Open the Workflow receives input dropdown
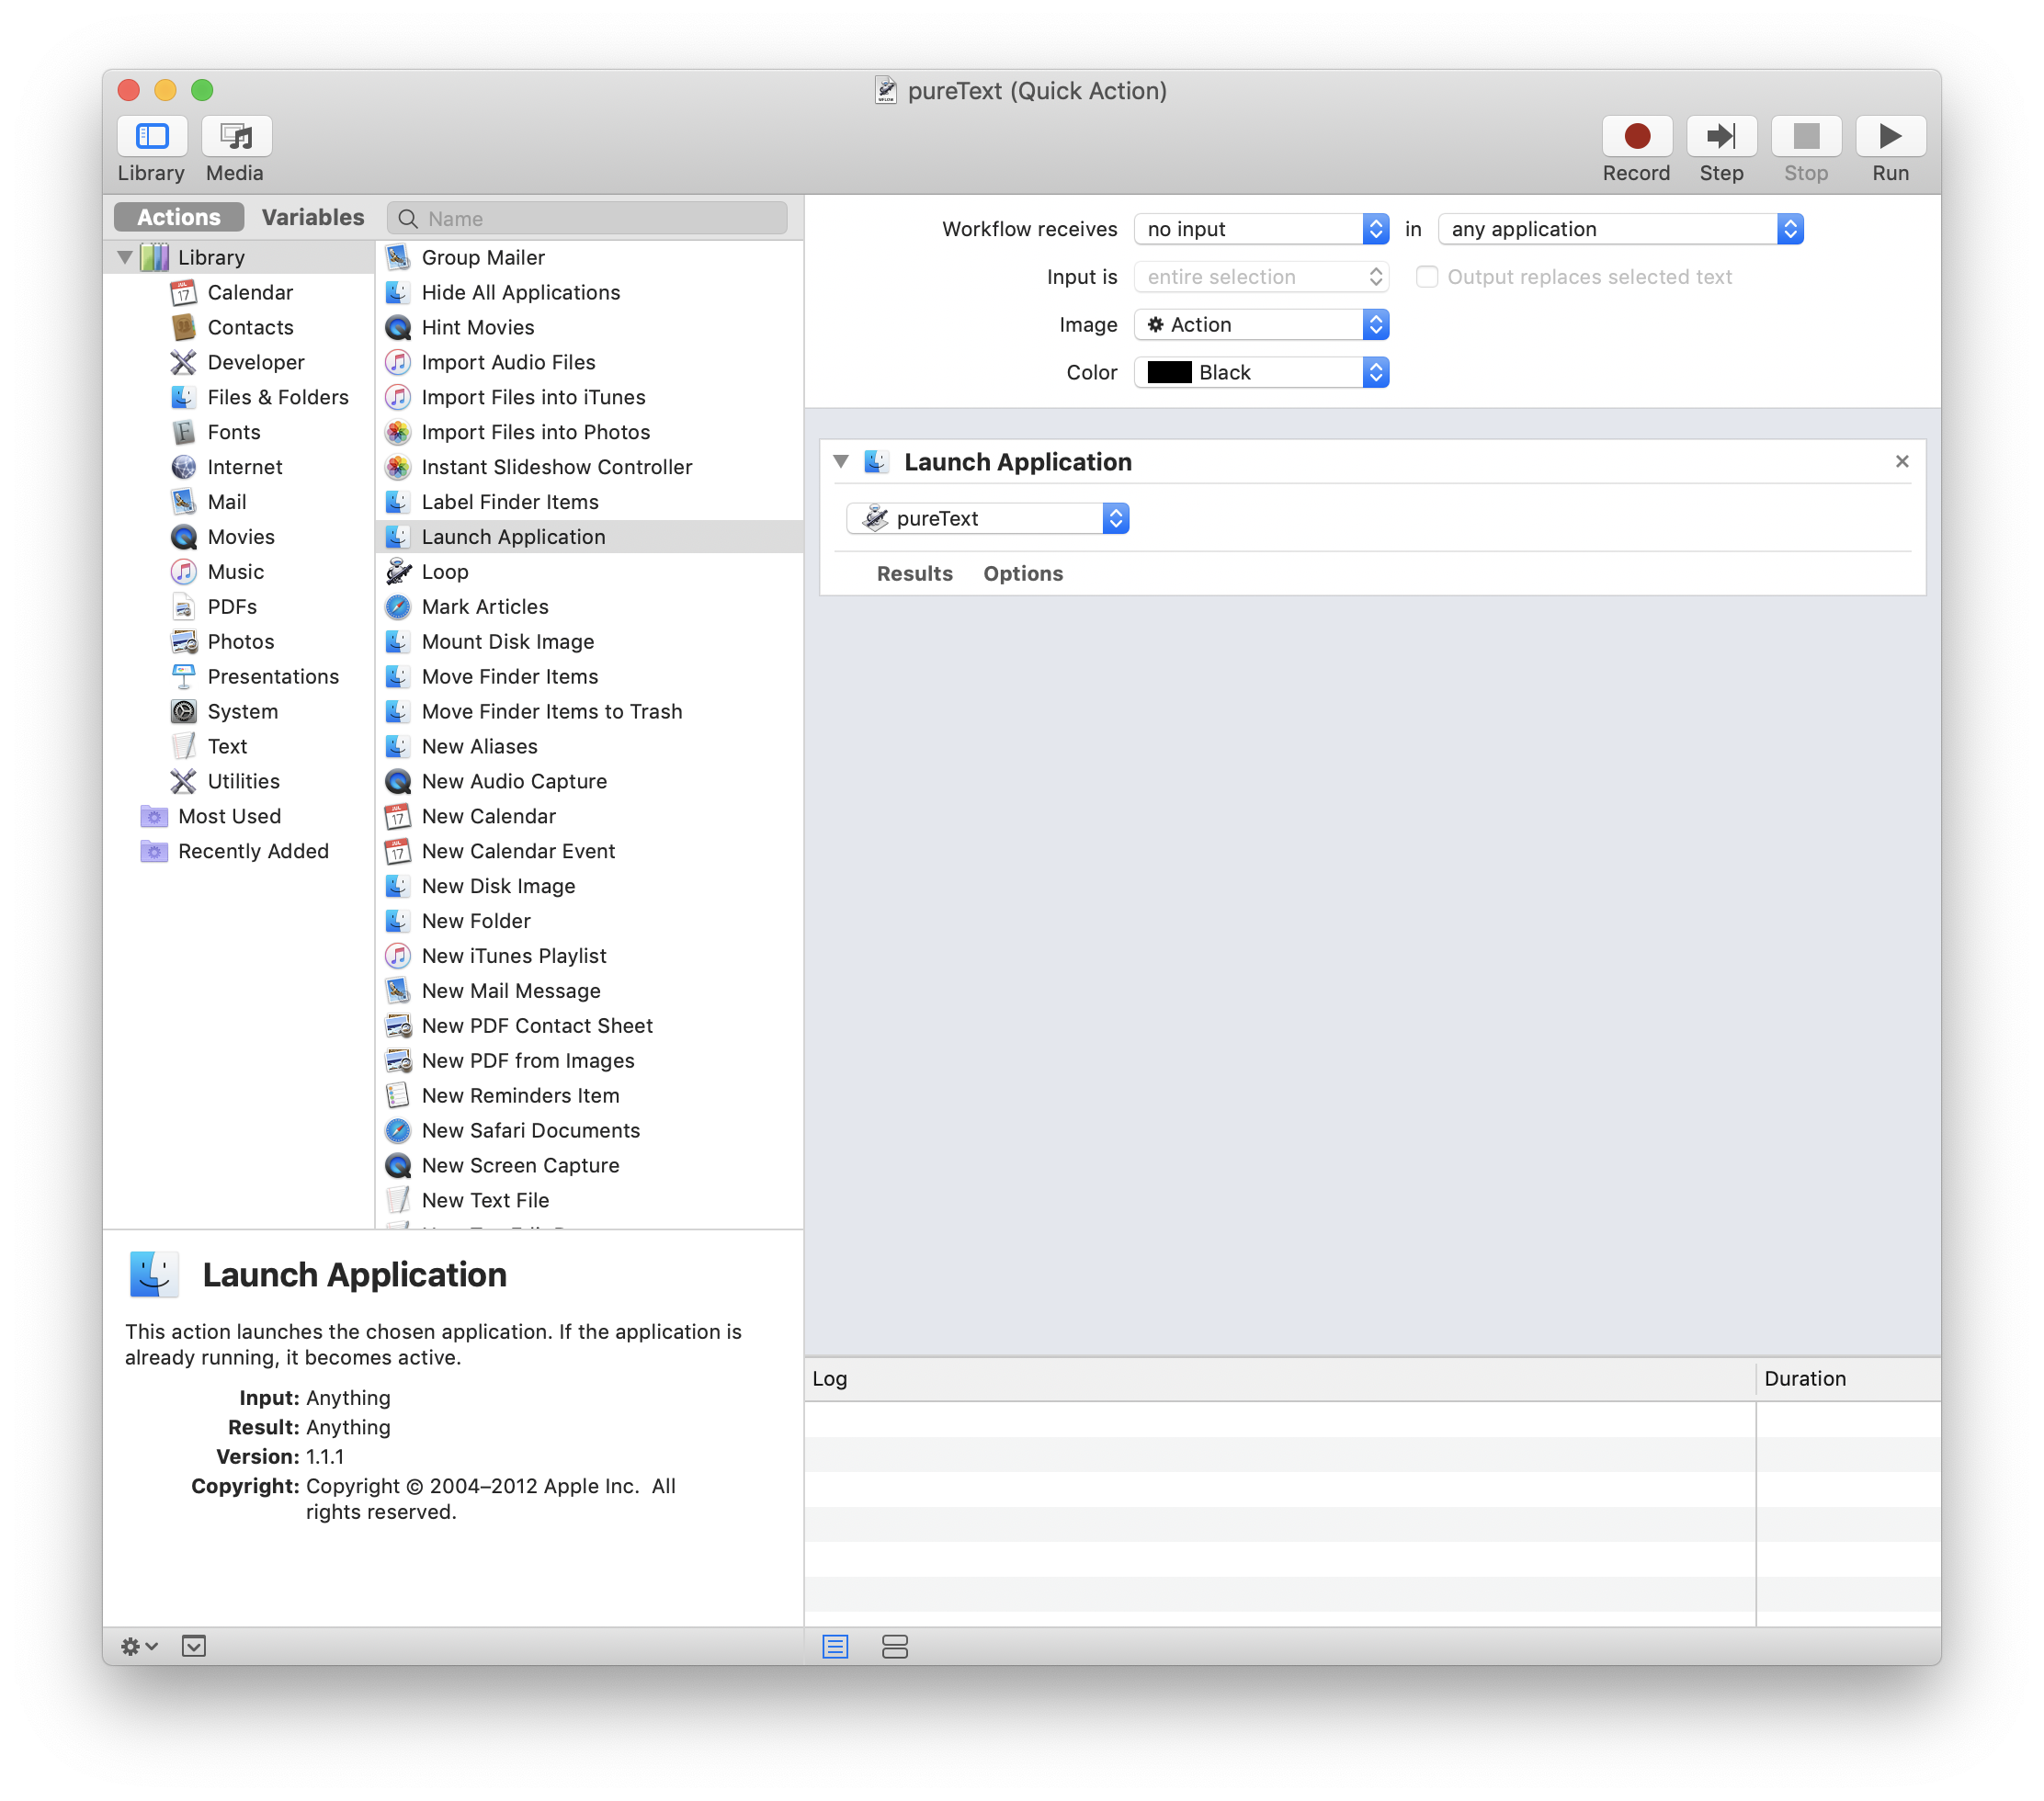Screen dimensions: 2044x1801 click(x=1261, y=228)
